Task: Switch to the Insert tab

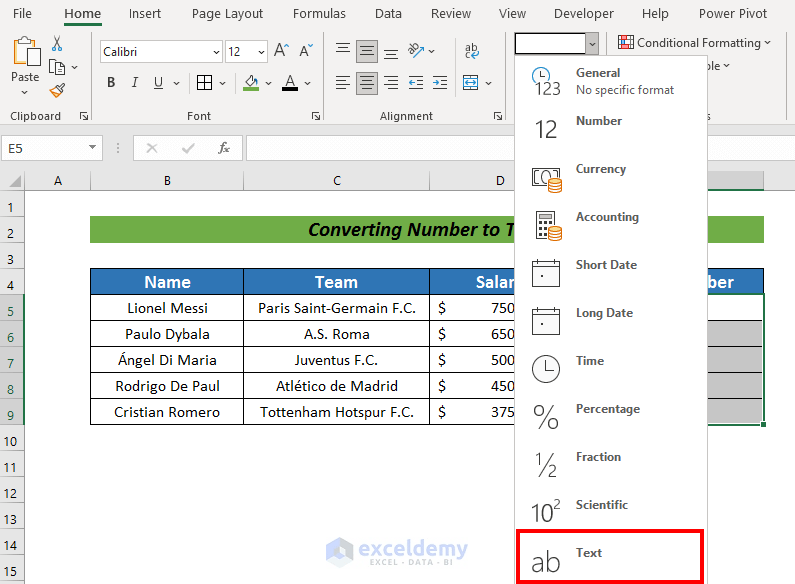Action: click(x=144, y=14)
